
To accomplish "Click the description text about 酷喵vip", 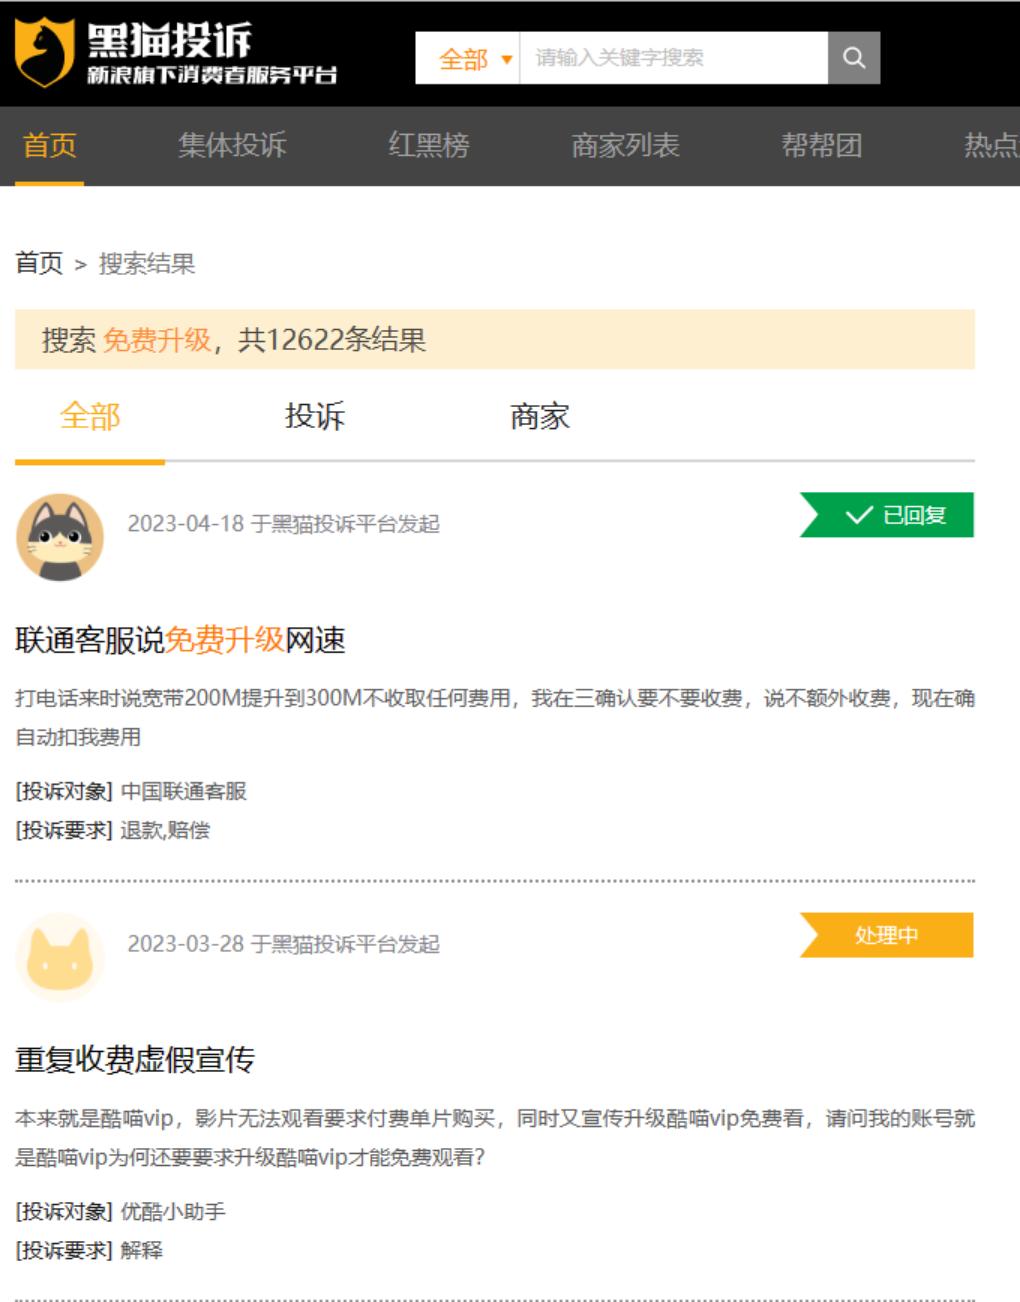I will pyautogui.click(x=495, y=1138).
